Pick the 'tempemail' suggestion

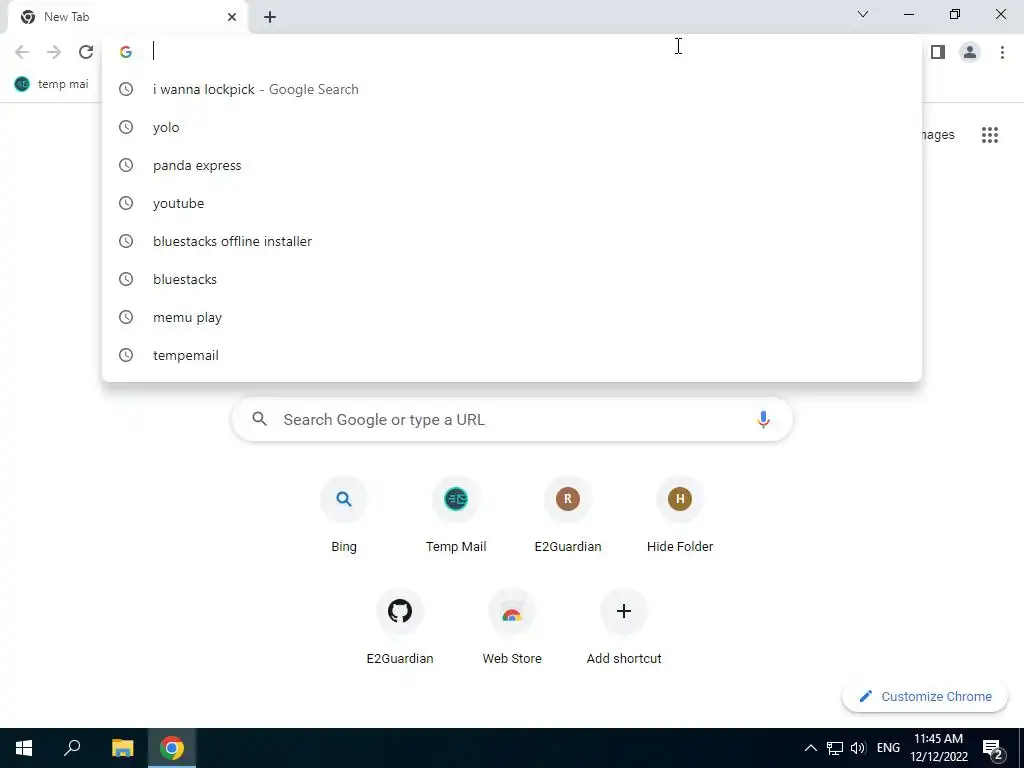tap(511, 355)
